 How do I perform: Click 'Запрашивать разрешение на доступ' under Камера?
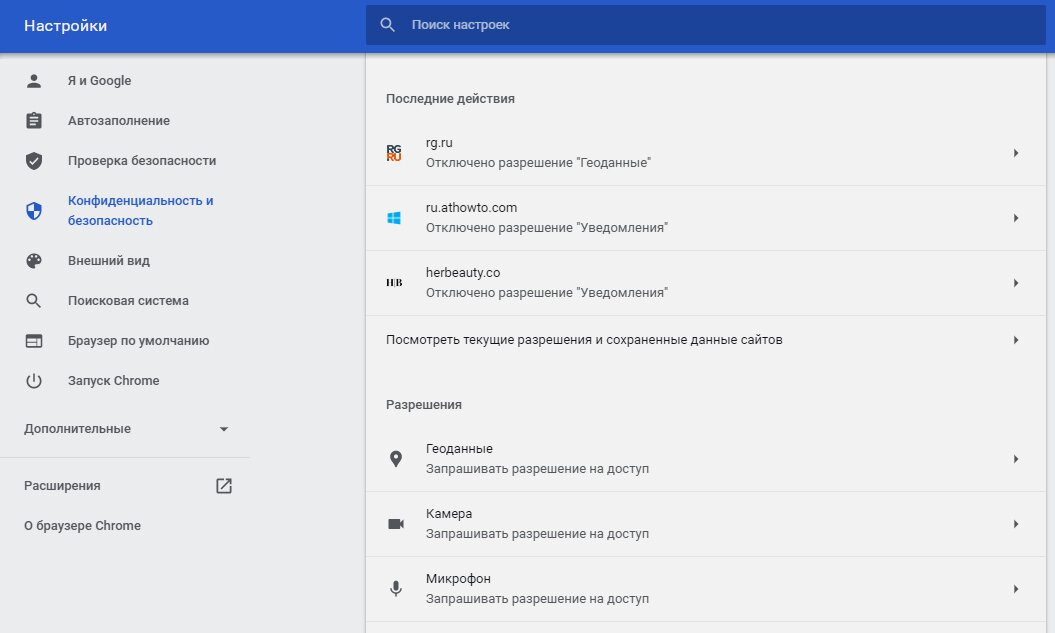click(538, 534)
